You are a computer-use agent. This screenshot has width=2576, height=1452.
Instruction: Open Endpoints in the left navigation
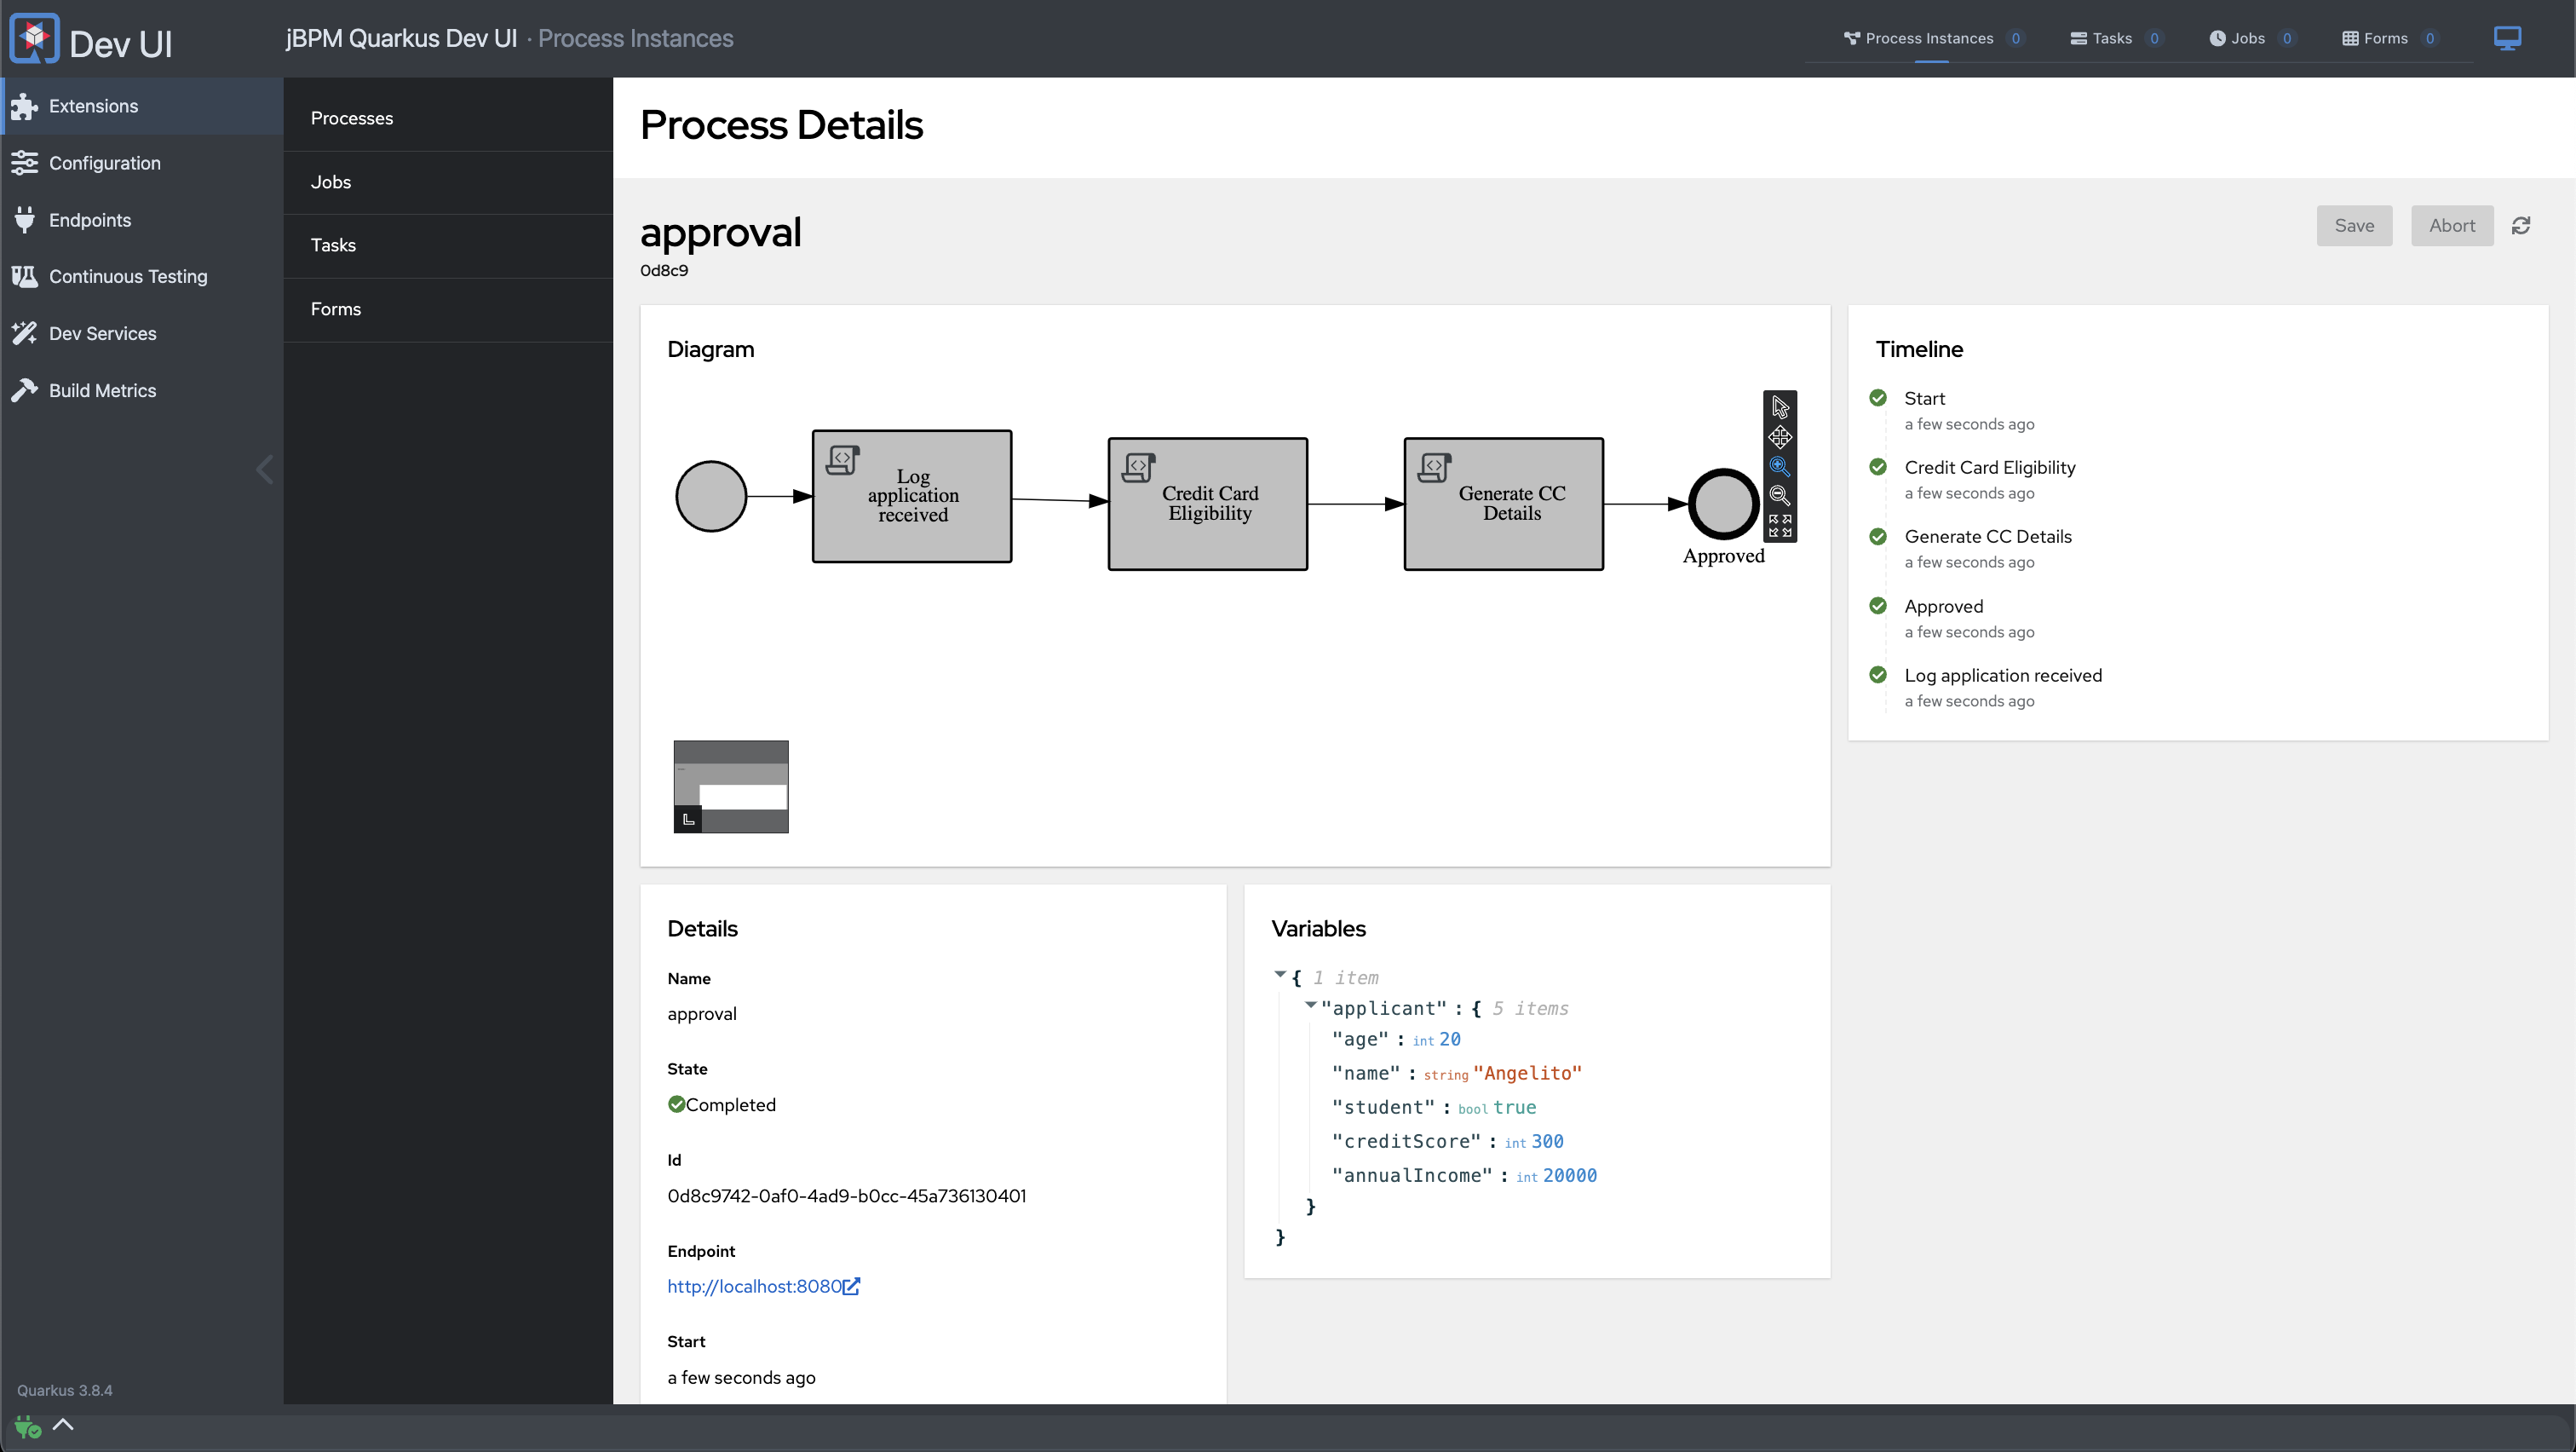142,220
